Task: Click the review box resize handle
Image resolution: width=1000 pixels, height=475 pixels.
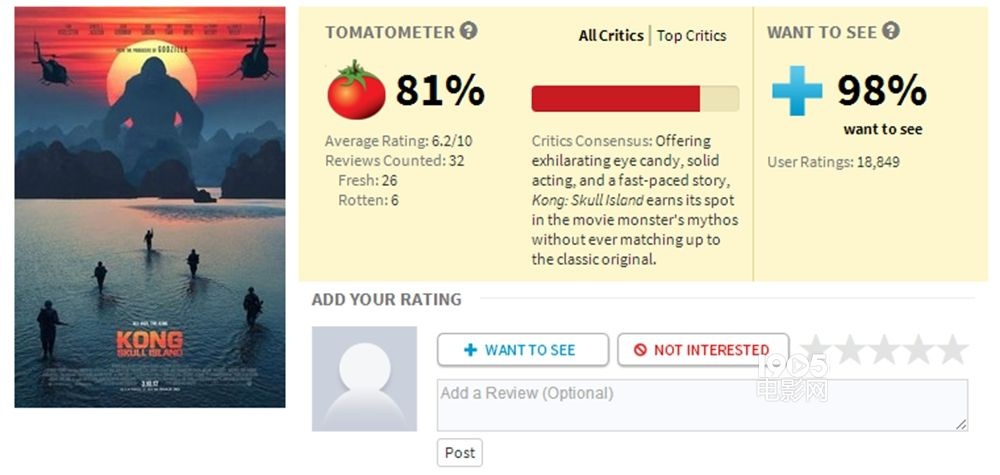Action: pos(962,425)
